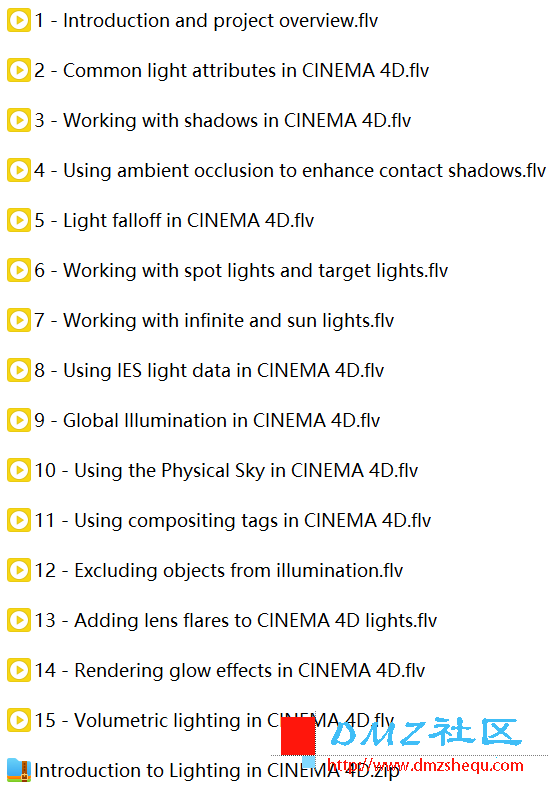Click the icon beside spot lights and target lights
The width and height of the screenshot is (558, 786).
pos(19,270)
